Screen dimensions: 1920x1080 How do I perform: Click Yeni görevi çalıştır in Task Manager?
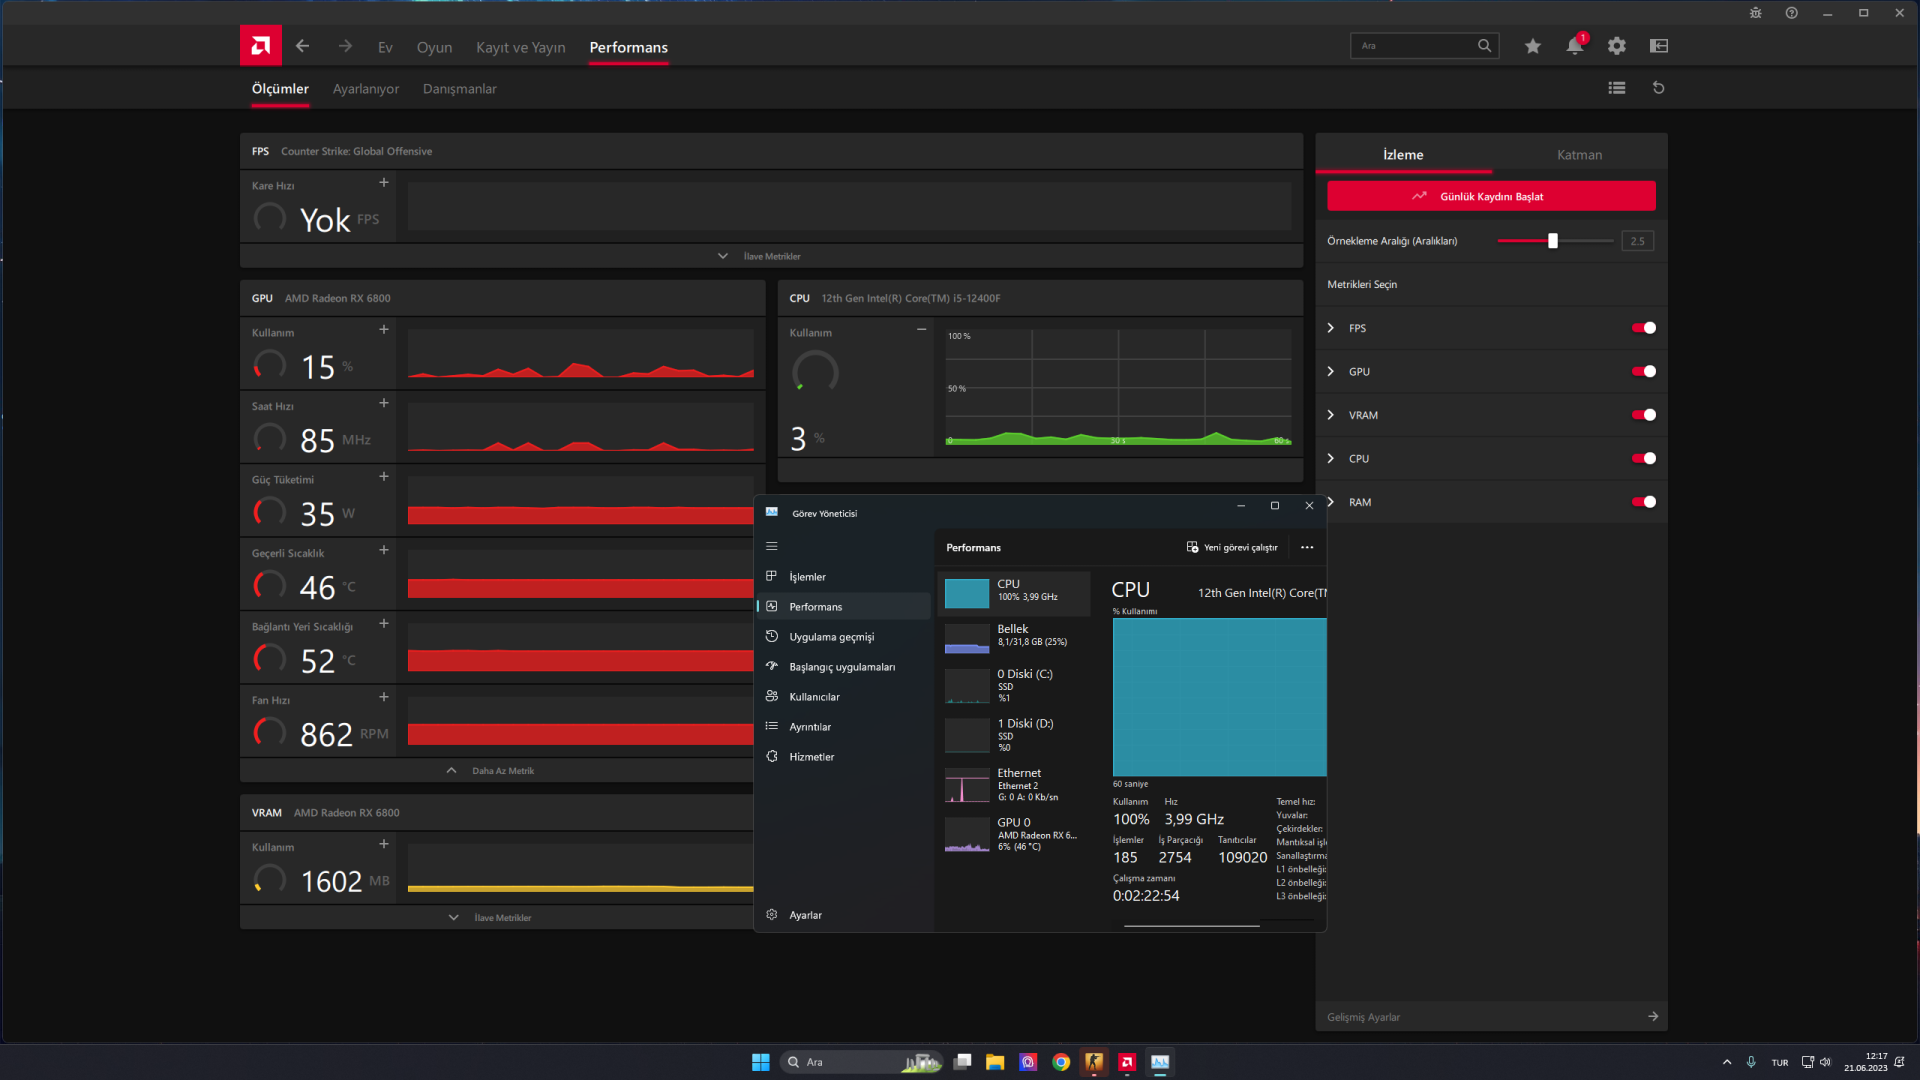(1232, 547)
